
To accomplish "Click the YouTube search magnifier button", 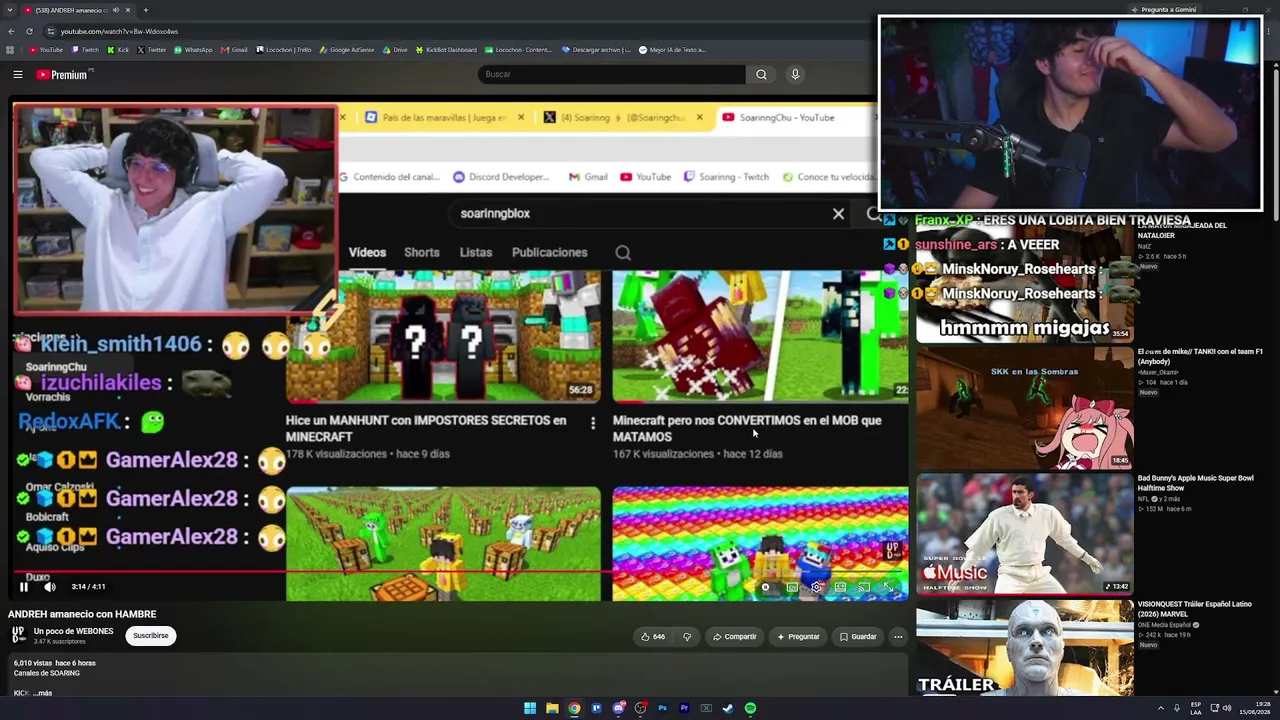I will 761,74.
